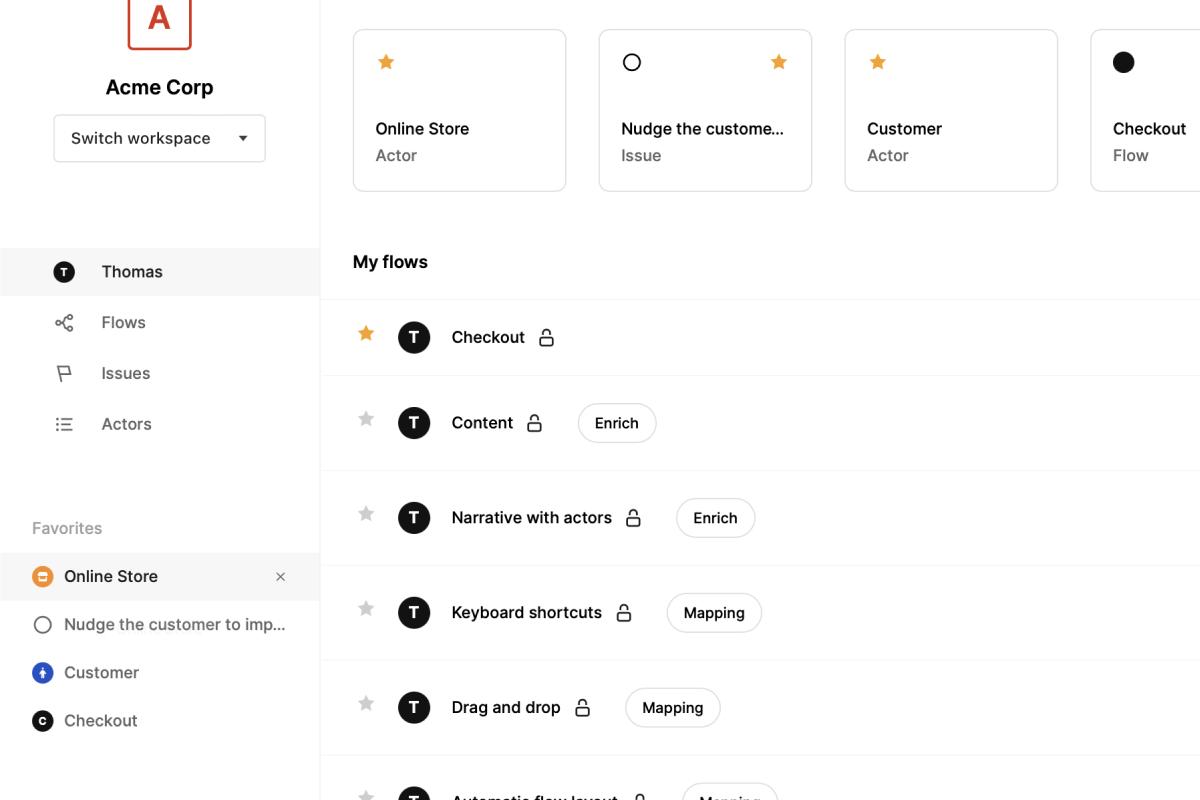This screenshot has height=800, width=1200.
Task: Open the Switch workspace dropdown
Action: [x=159, y=138]
